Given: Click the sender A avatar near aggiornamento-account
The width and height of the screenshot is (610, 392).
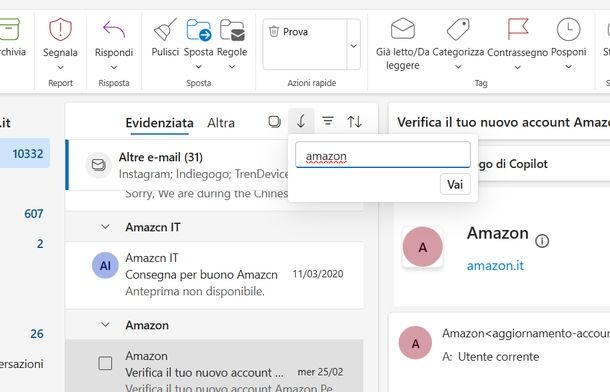Looking at the screenshot, I should [x=415, y=343].
